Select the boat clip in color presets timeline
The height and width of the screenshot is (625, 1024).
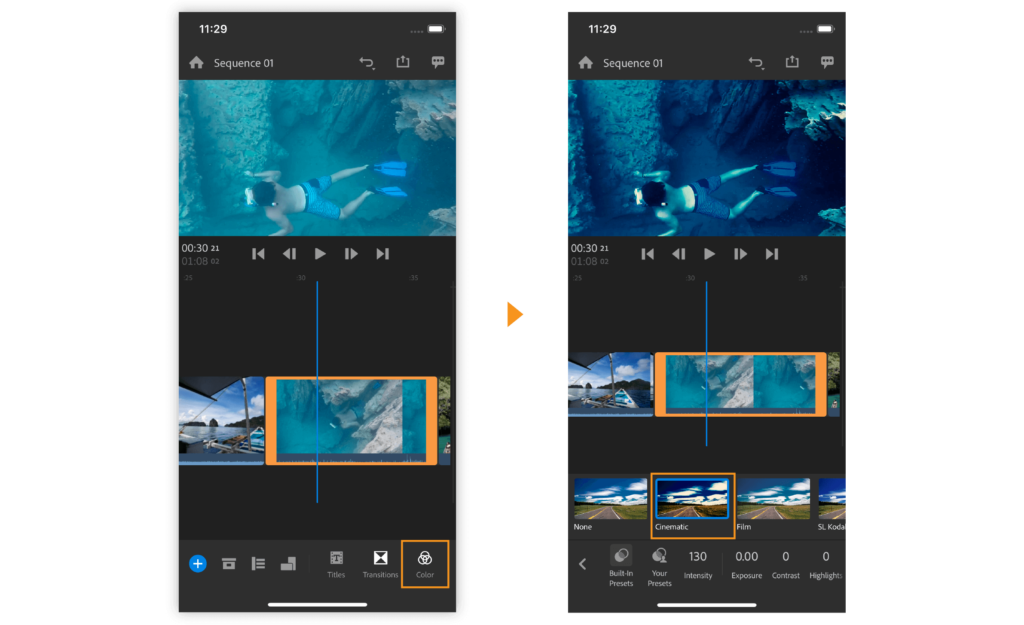click(611, 384)
